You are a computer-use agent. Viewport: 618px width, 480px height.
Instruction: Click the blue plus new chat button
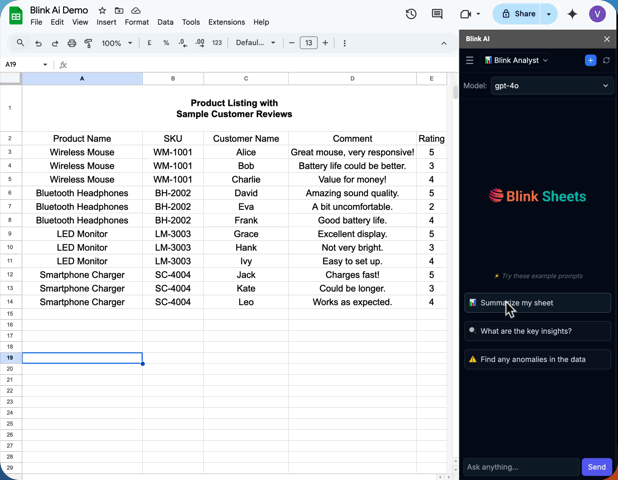[590, 61]
